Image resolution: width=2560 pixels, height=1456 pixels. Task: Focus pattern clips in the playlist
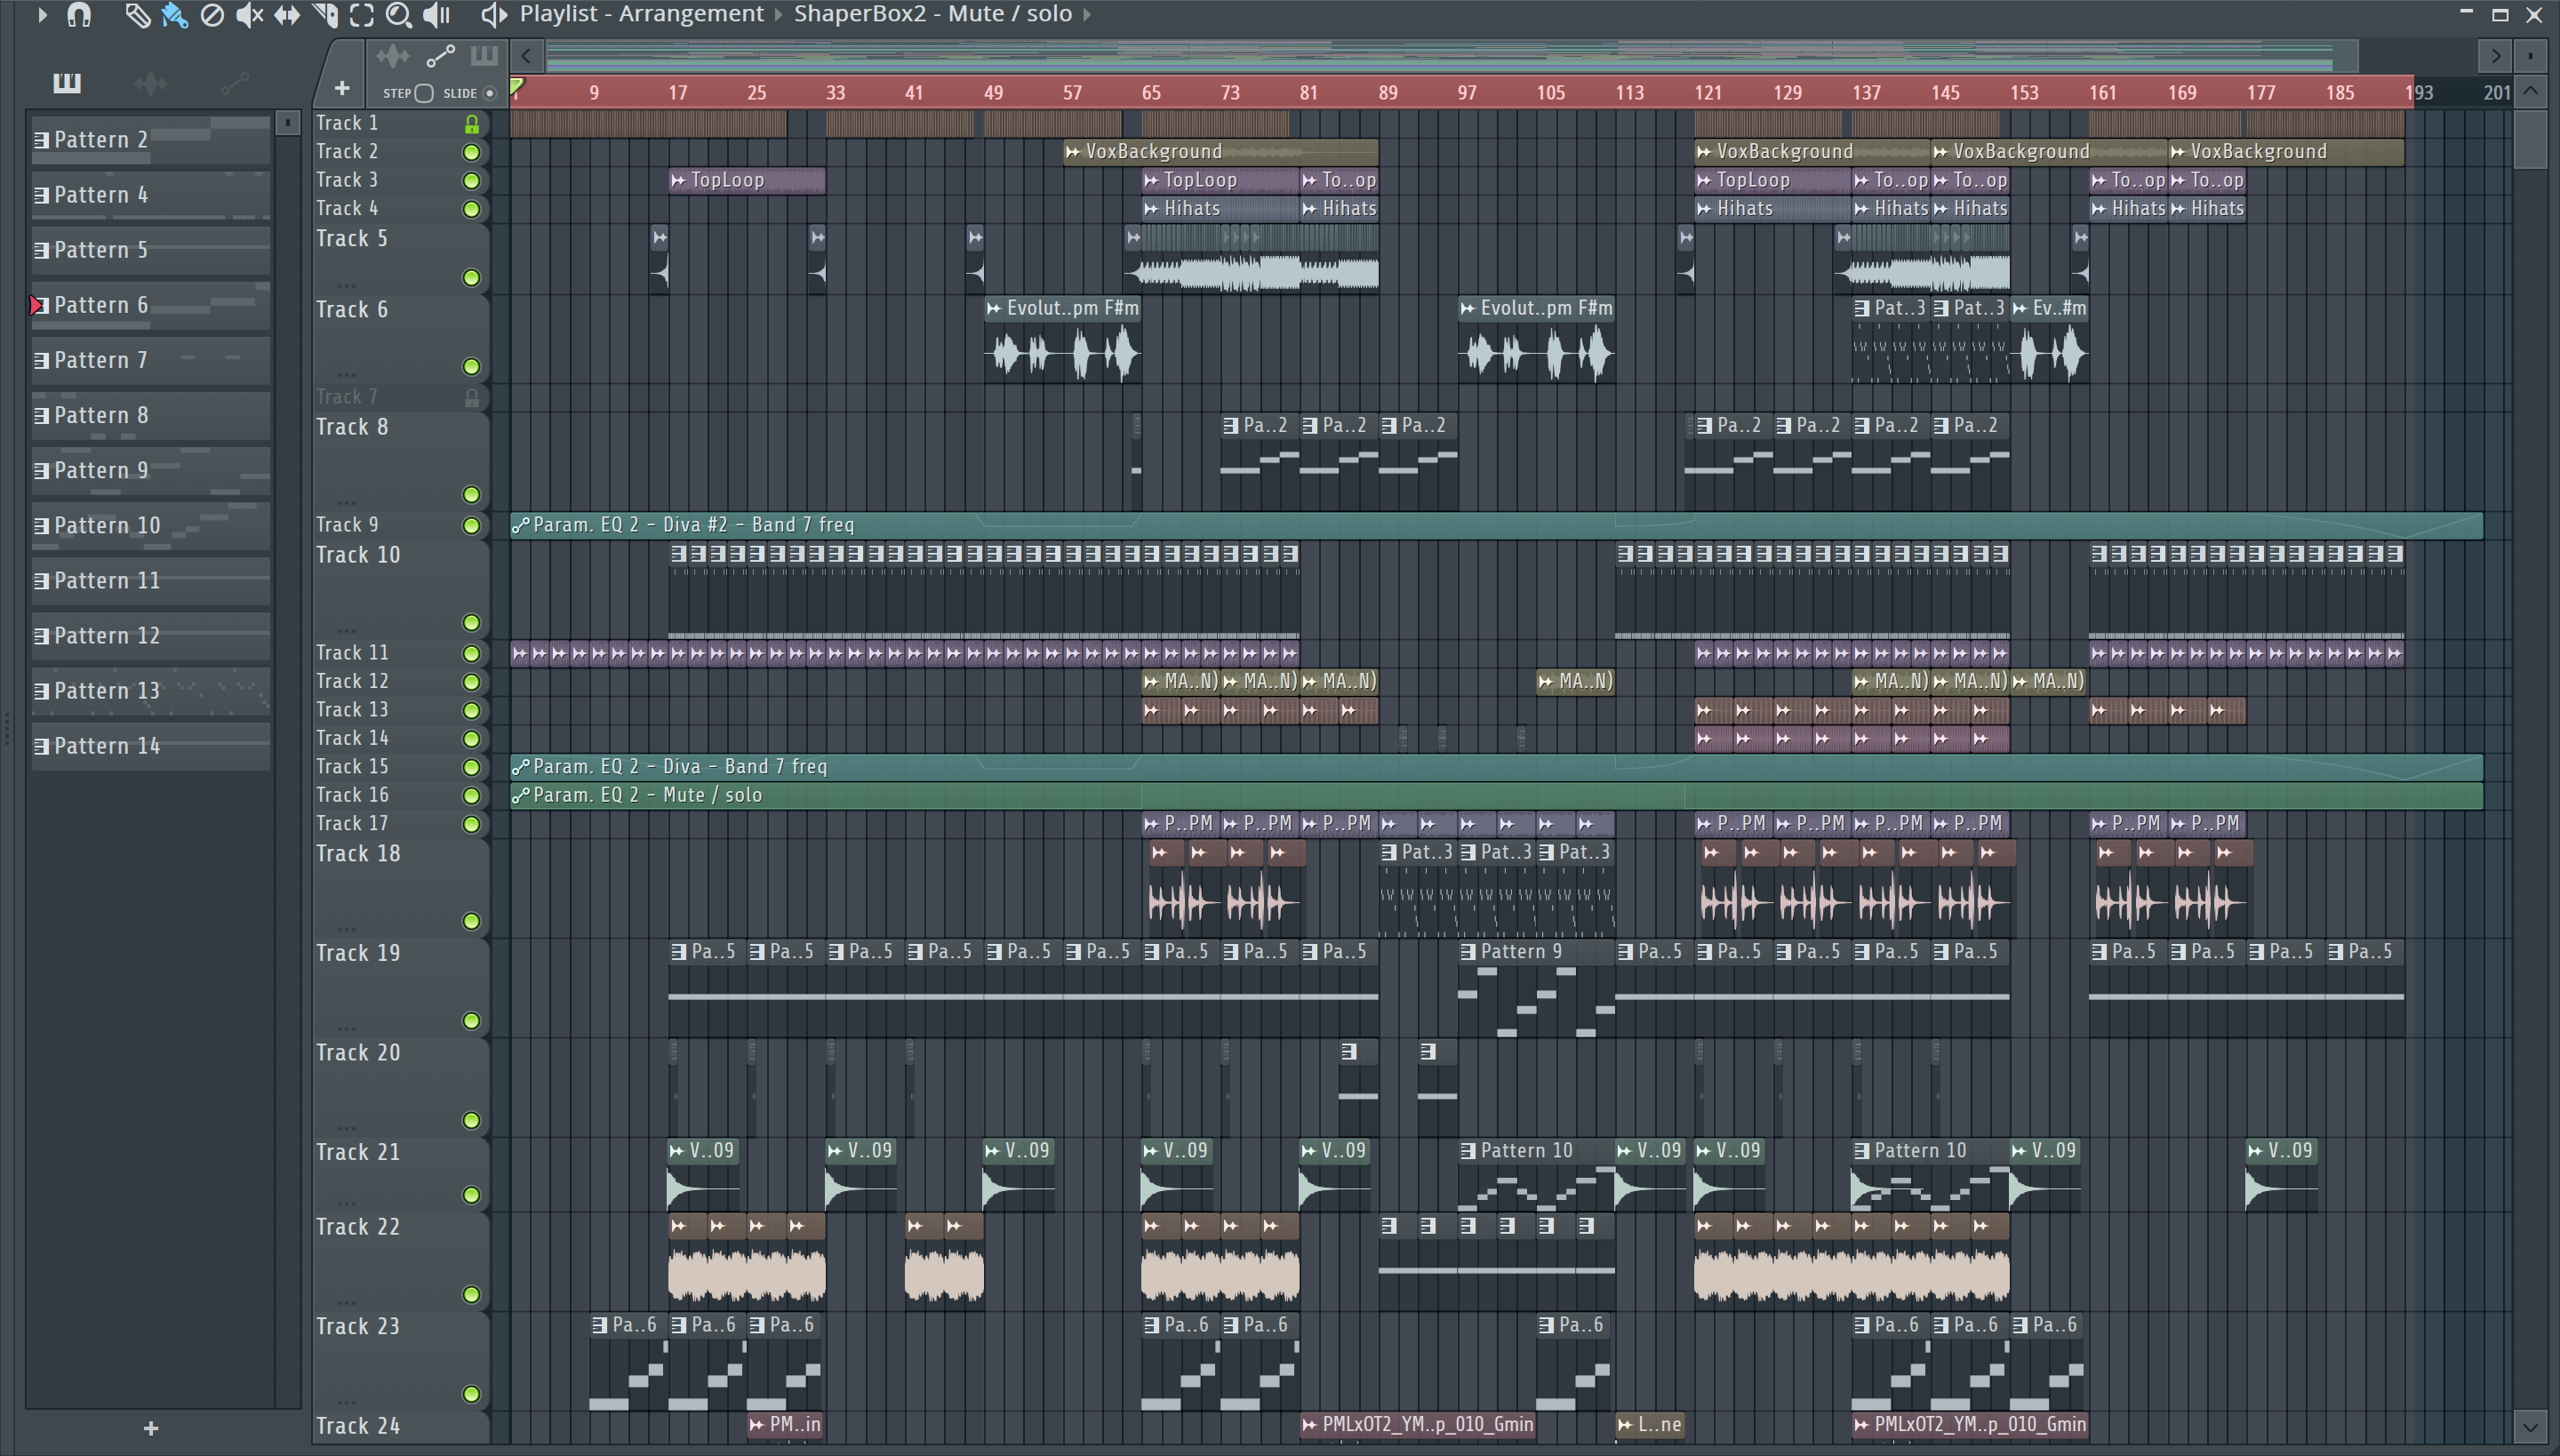[x=484, y=55]
